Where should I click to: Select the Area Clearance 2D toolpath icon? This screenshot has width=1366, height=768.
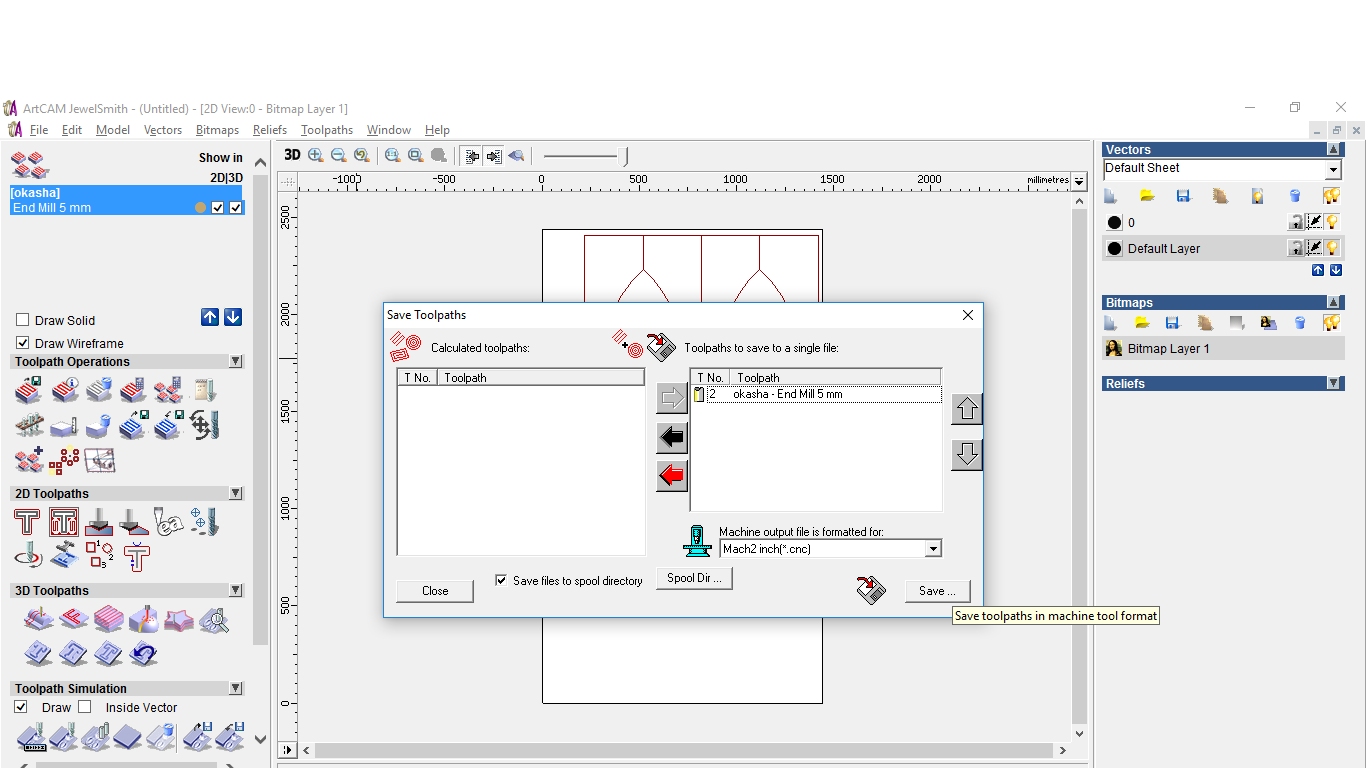(64, 522)
